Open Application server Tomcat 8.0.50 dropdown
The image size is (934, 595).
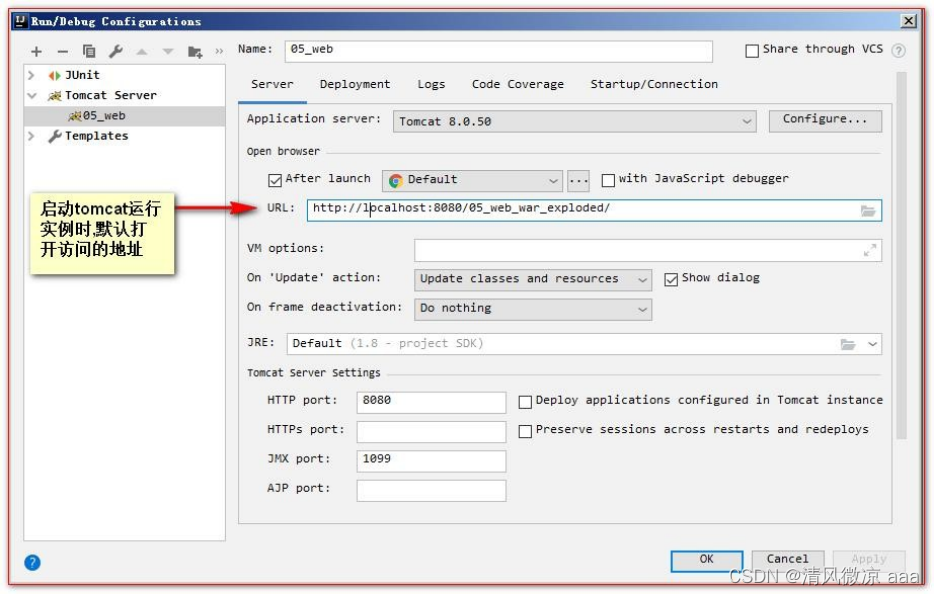(x=574, y=122)
